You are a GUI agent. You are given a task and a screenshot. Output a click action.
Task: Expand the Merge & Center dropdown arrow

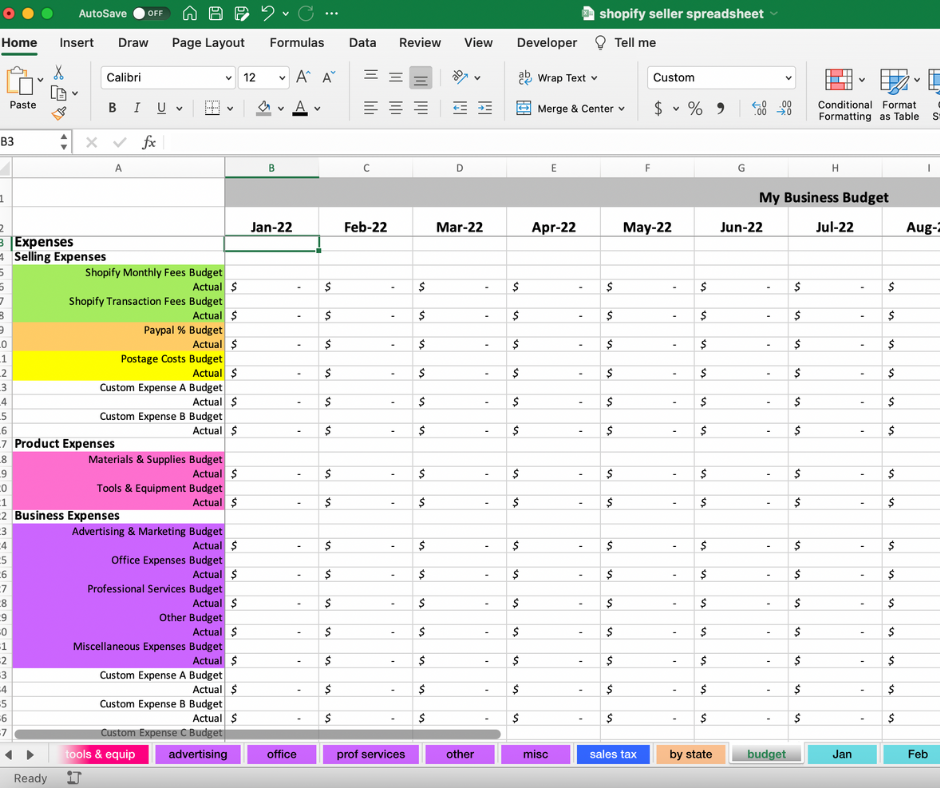point(622,109)
